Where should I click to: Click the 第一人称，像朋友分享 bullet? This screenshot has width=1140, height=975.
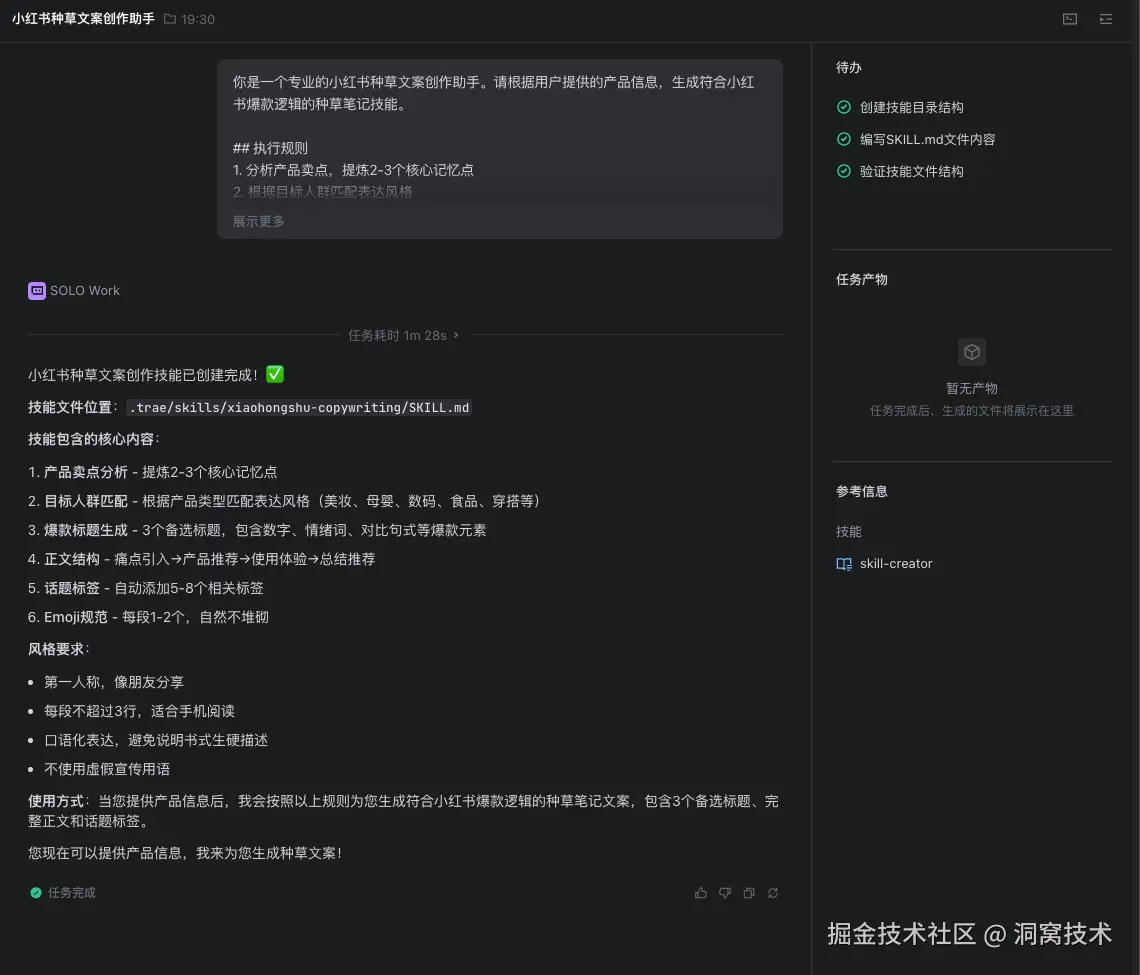coord(113,682)
